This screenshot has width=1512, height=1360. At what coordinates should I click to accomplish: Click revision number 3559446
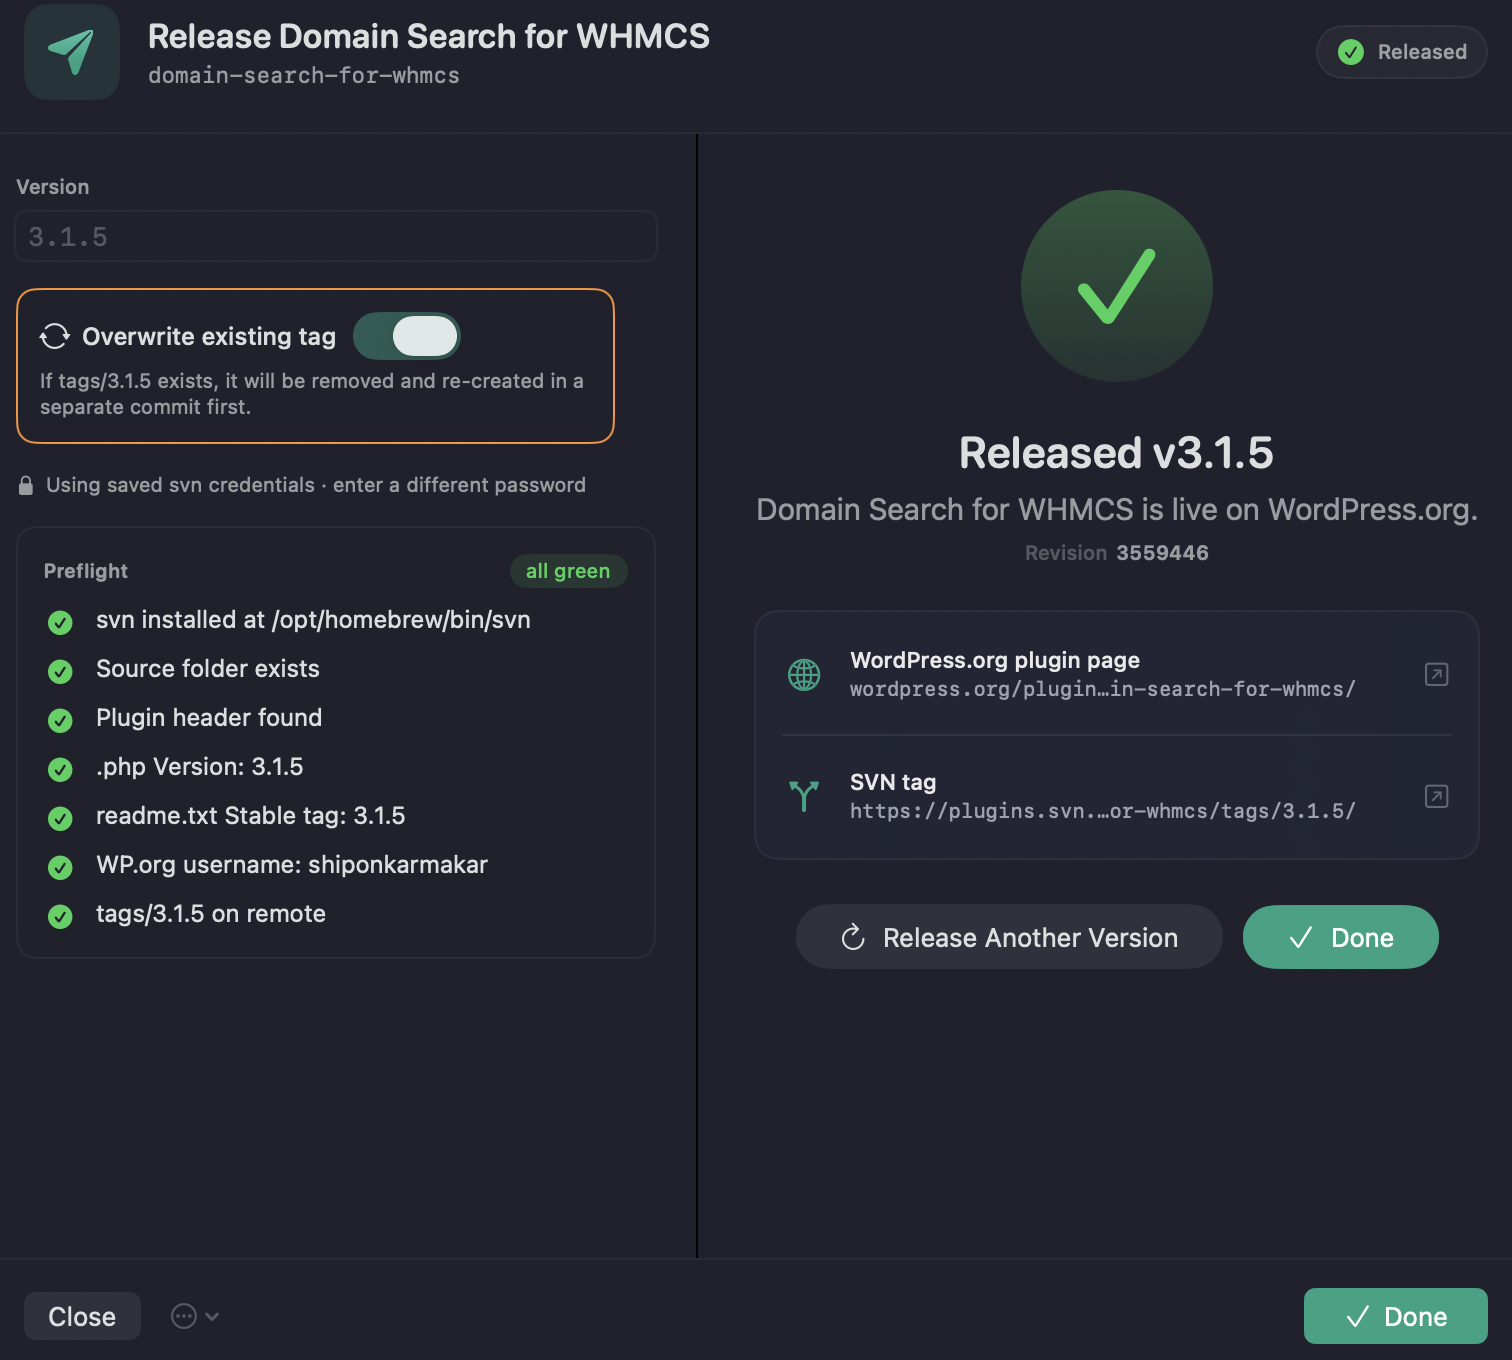tap(1162, 553)
